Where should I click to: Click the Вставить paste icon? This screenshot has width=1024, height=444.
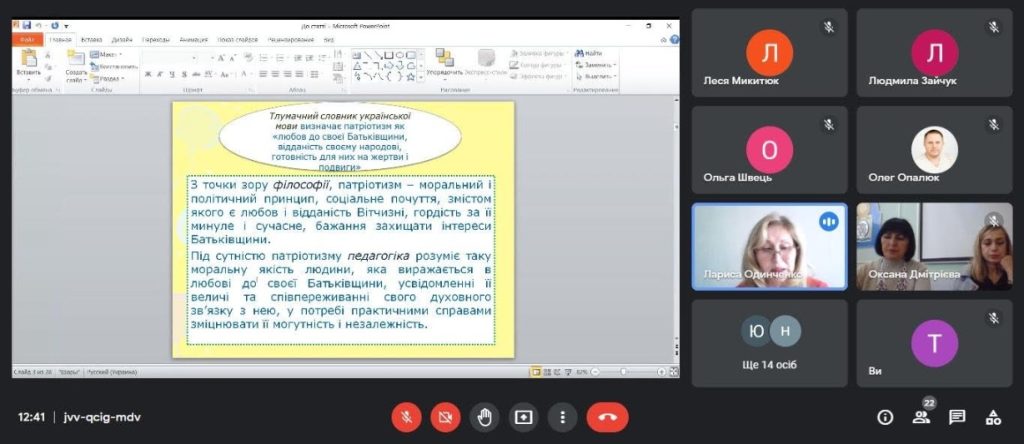pos(29,60)
